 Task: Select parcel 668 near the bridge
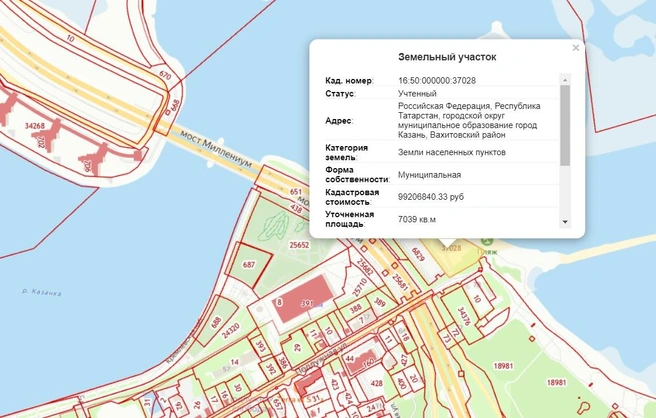click(x=175, y=105)
